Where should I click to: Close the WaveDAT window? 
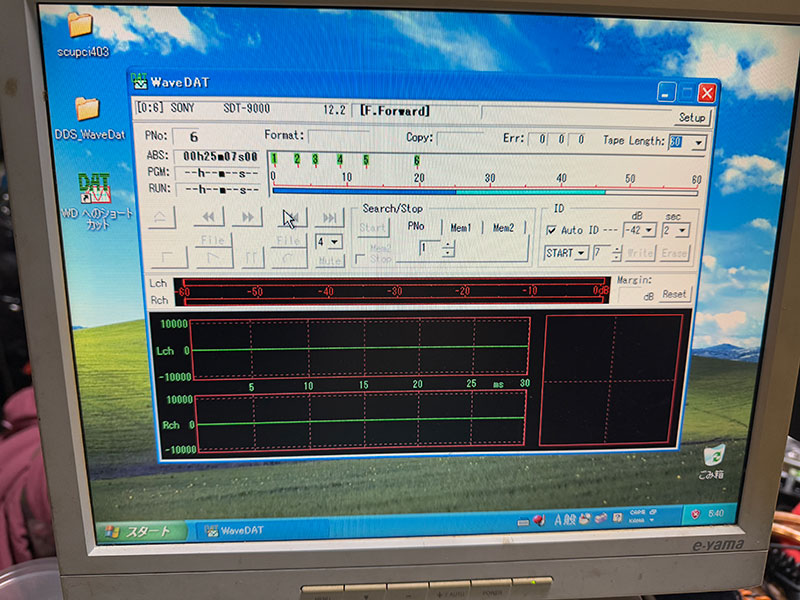point(707,93)
